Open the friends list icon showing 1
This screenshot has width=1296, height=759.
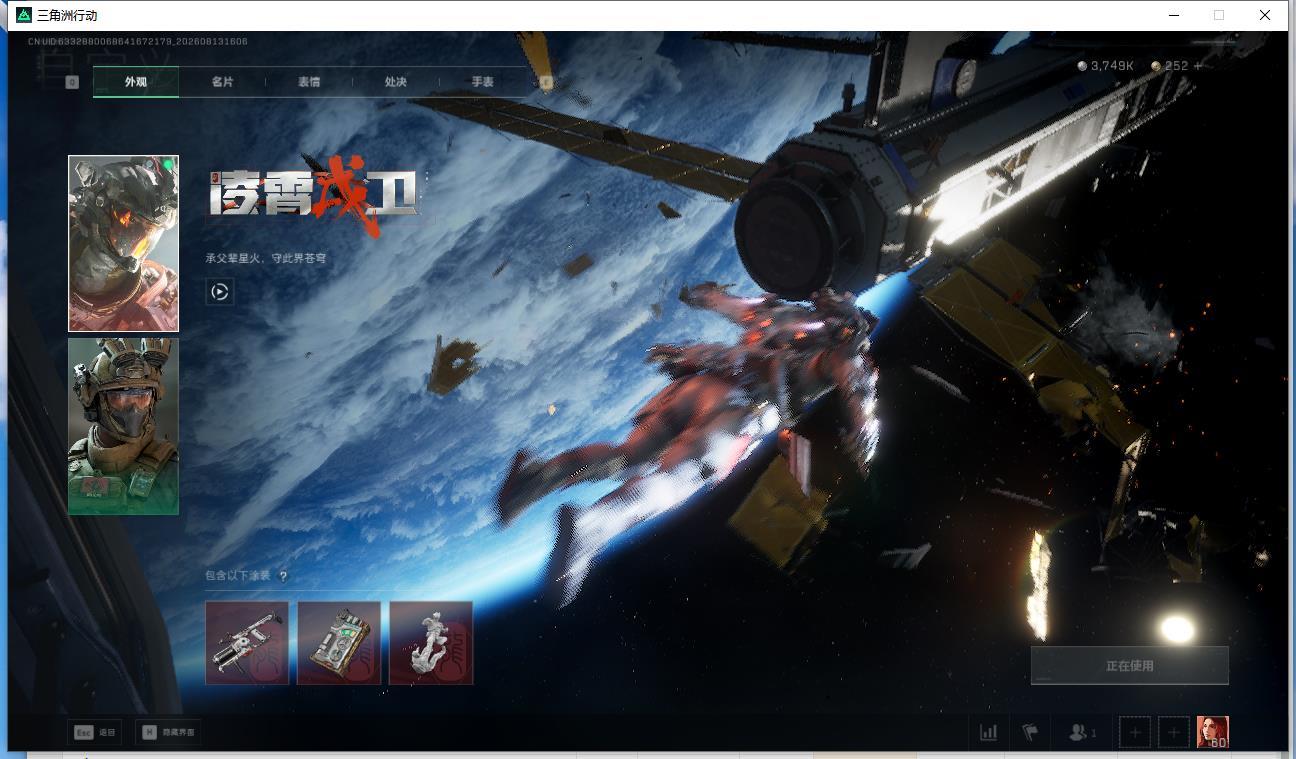click(1082, 733)
